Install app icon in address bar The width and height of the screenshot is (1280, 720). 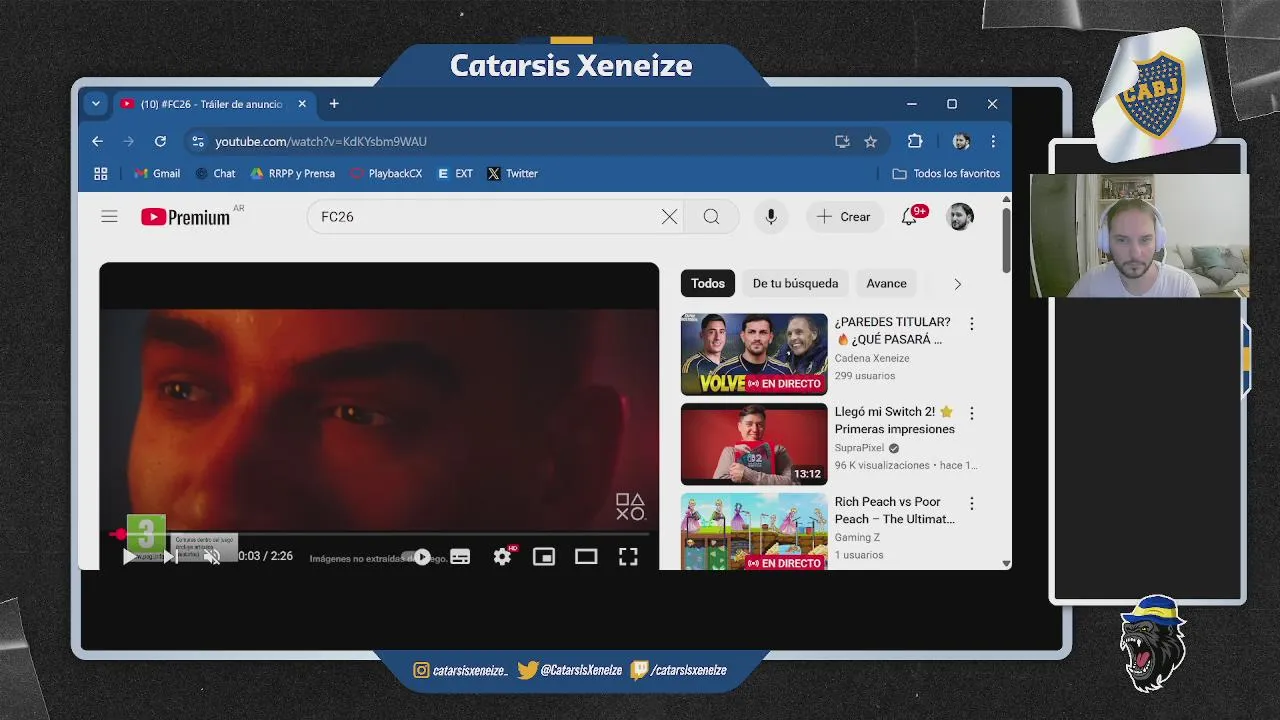[x=842, y=142]
